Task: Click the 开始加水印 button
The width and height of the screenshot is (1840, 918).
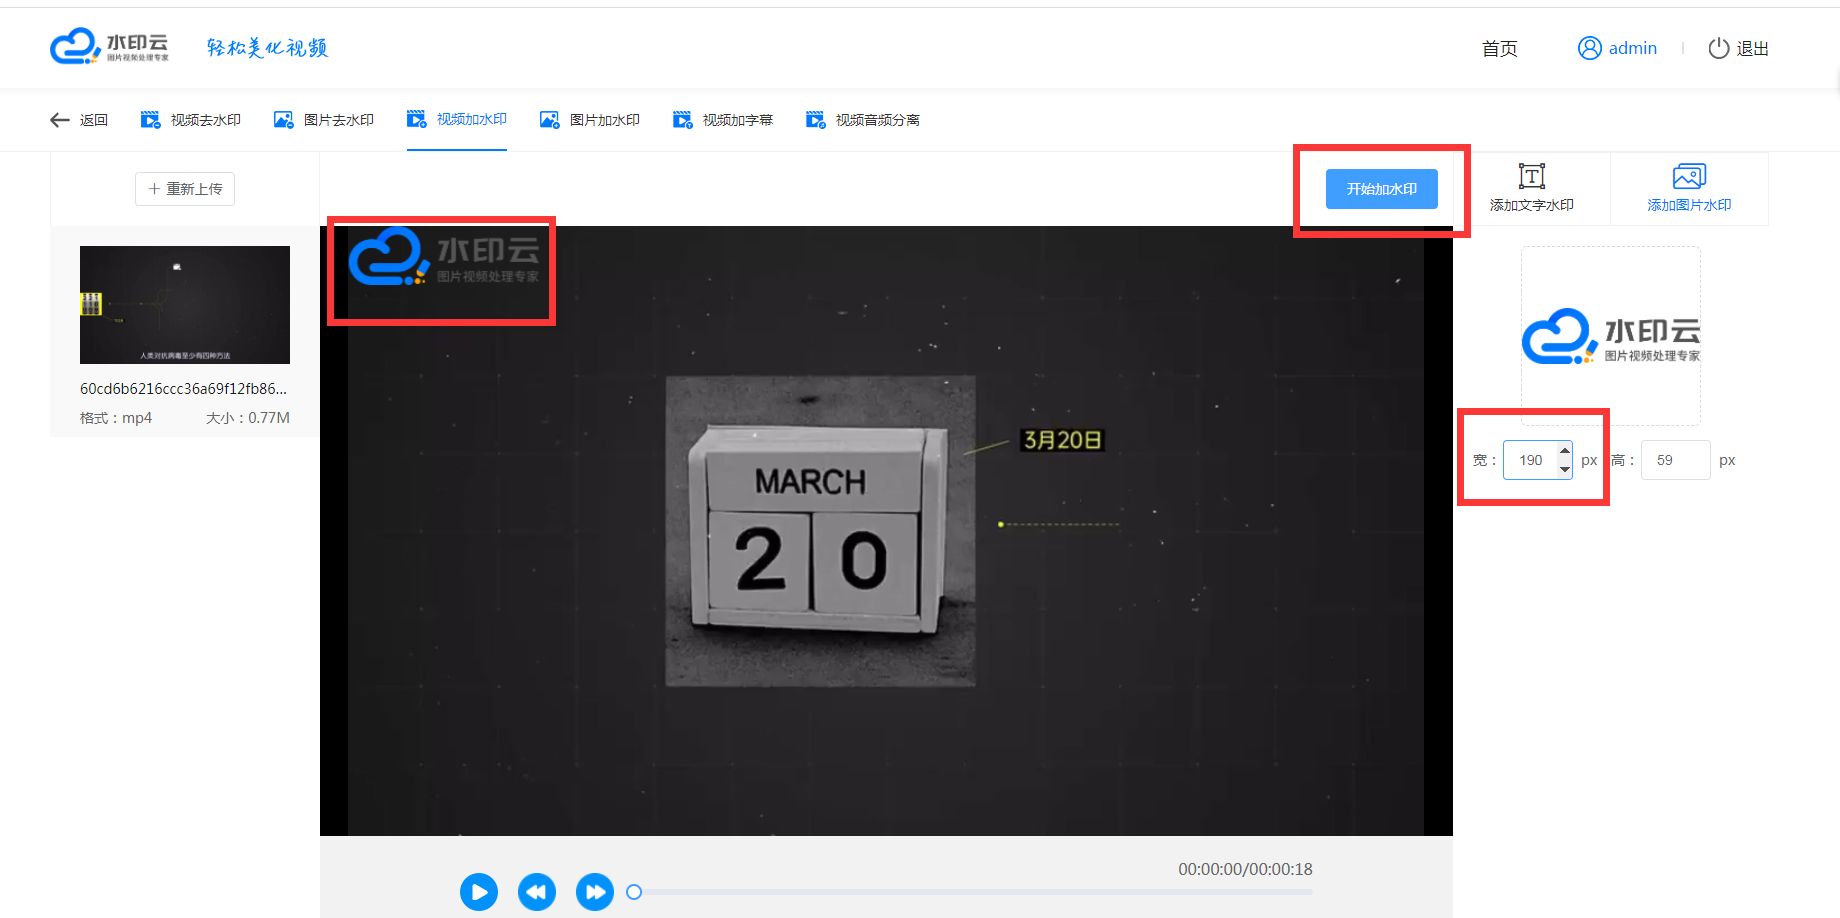Action: pos(1381,189)
